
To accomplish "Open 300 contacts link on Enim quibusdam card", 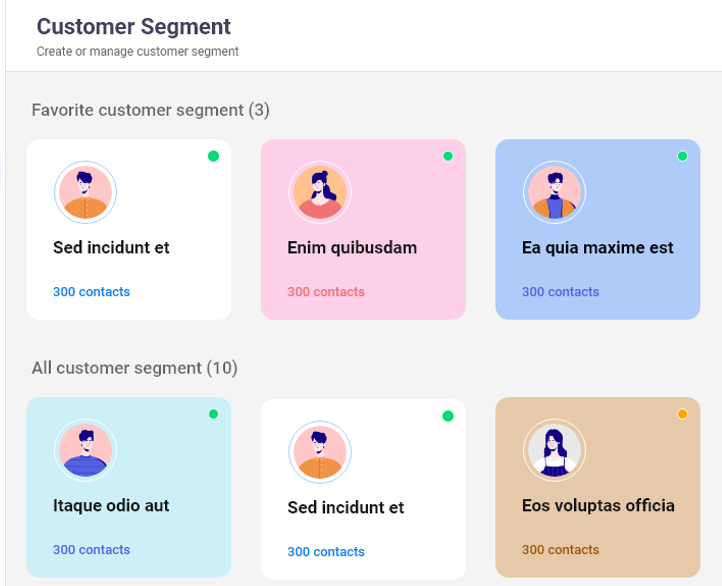I will click(326, 292).
